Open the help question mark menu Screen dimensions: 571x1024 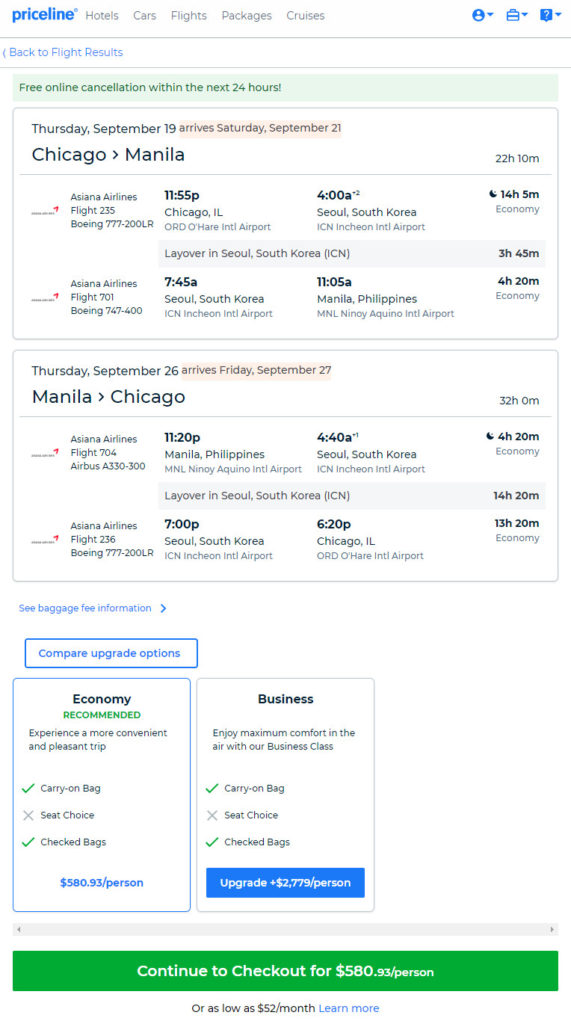[550, 15]
